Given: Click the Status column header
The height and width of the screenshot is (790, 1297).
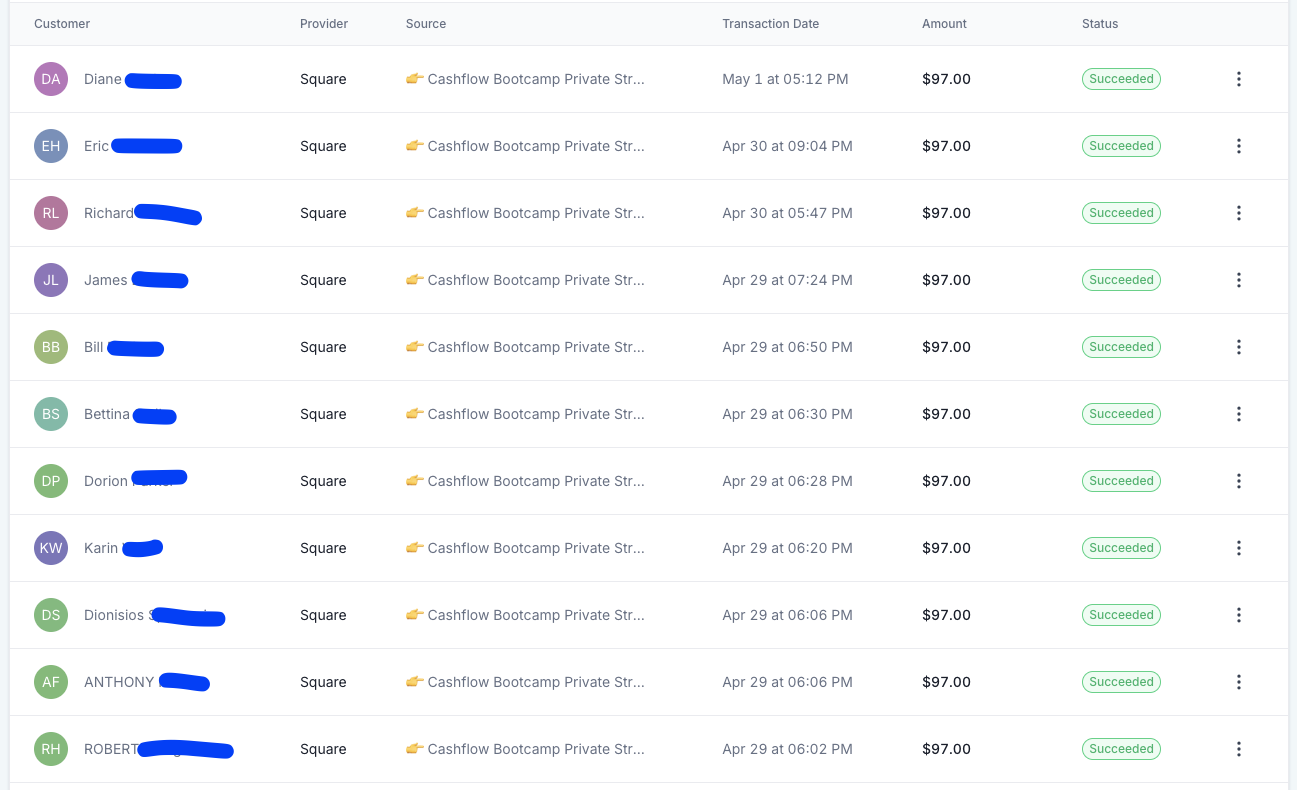Looking at the screenshot, I should (x=1100, y=24).
